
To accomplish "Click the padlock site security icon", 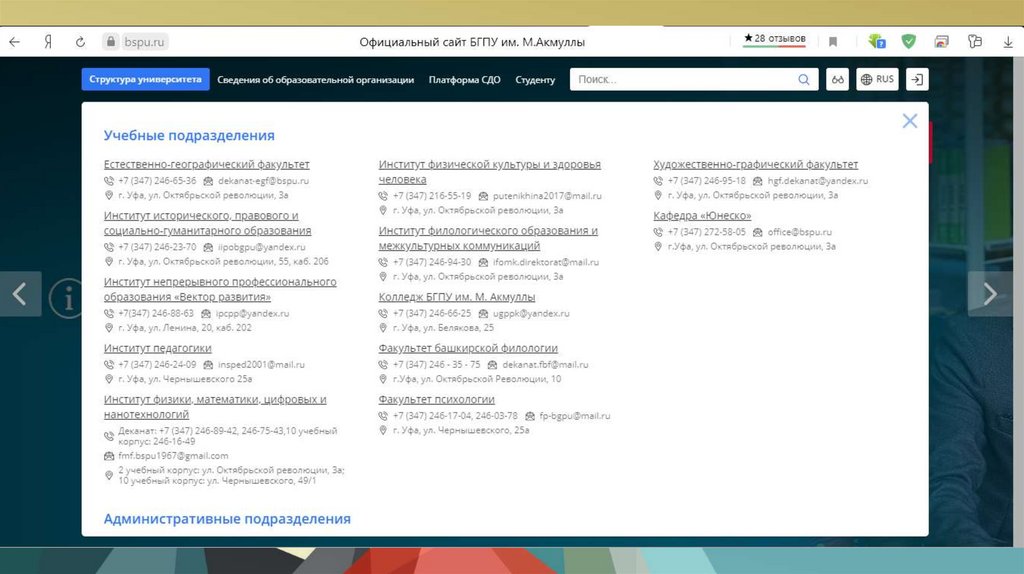I will (x=111, y=42).
